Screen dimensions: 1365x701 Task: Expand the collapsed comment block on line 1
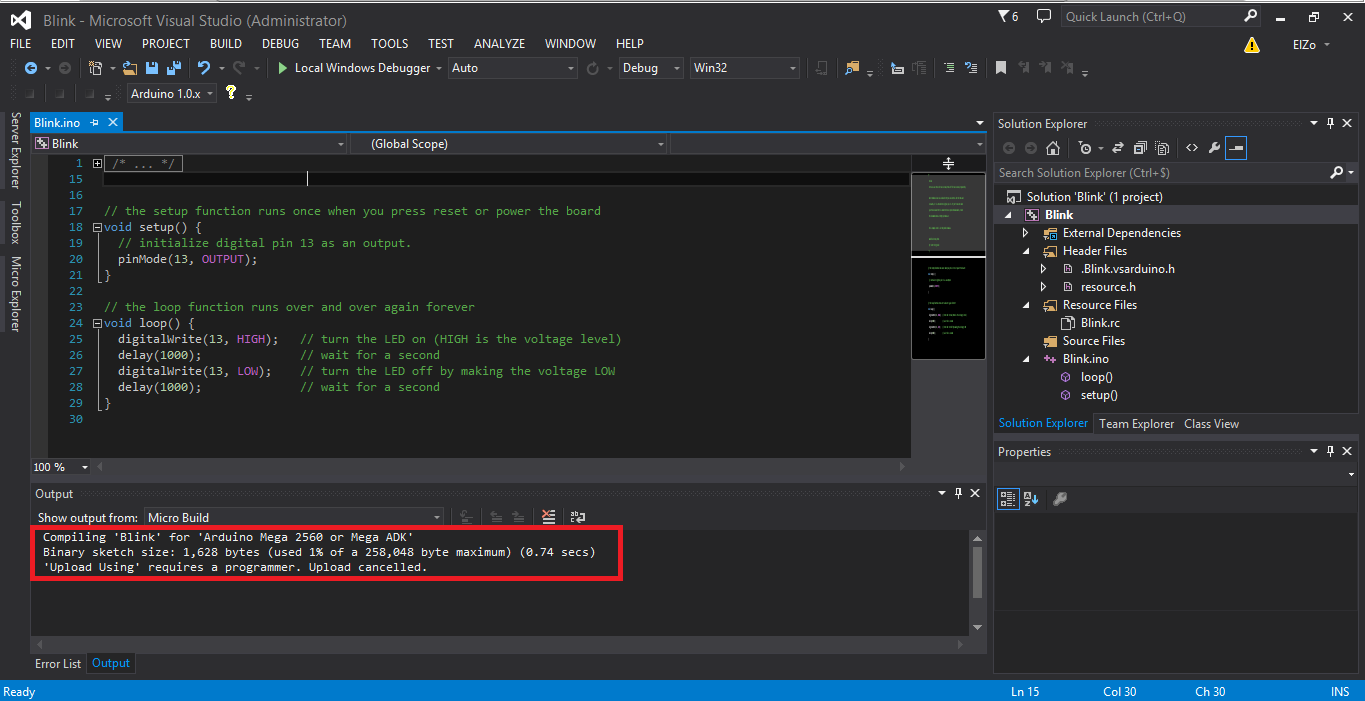[x=97, y=163]
